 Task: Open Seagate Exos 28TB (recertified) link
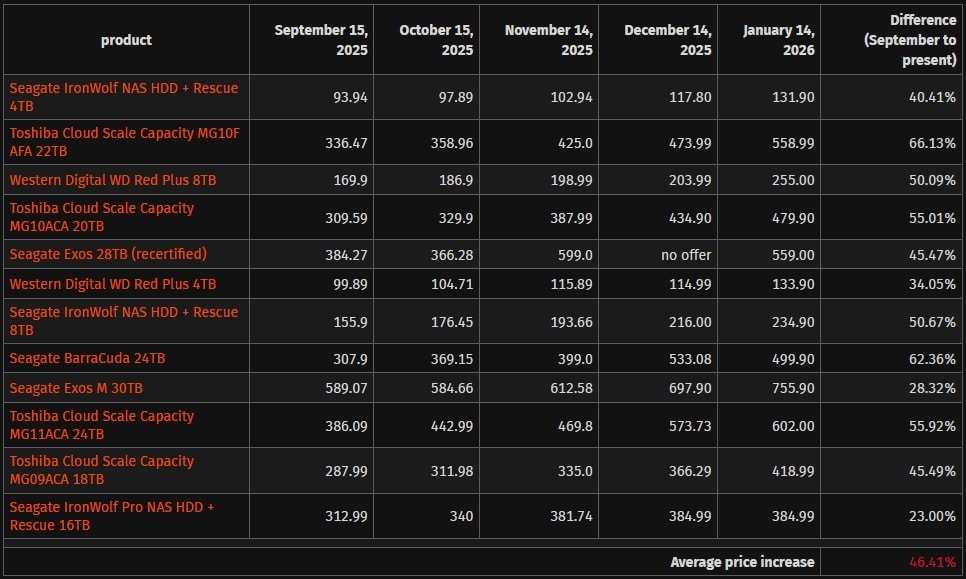tap(108, 254)
